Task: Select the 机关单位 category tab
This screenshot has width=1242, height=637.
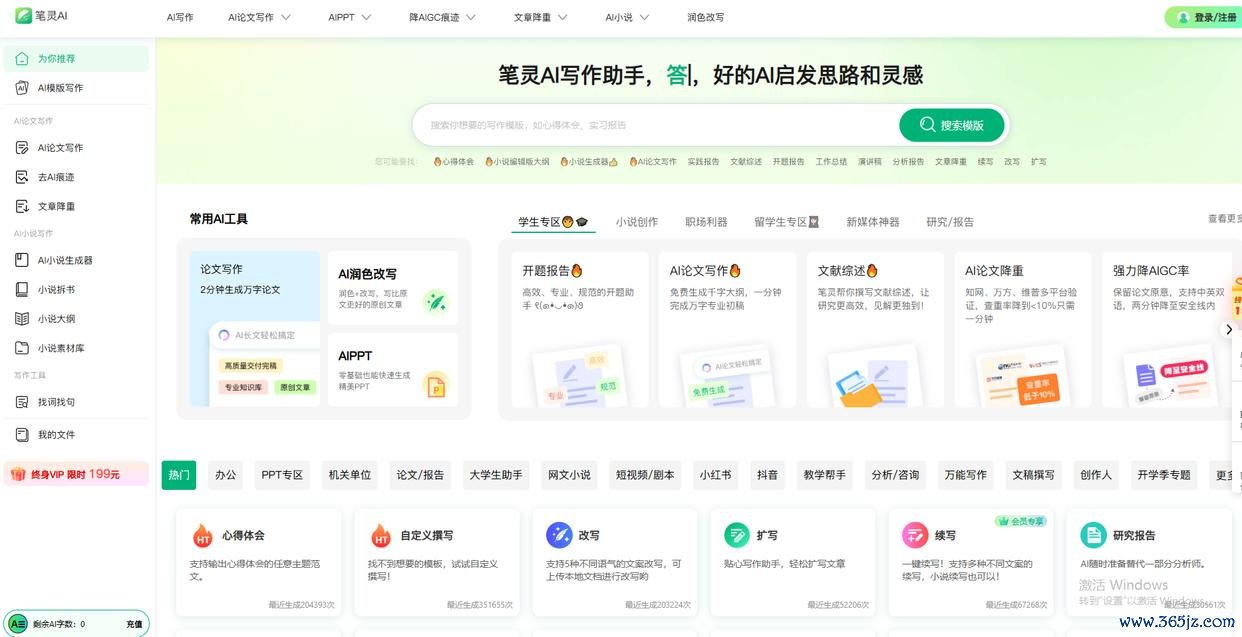Action: [350, 475]
